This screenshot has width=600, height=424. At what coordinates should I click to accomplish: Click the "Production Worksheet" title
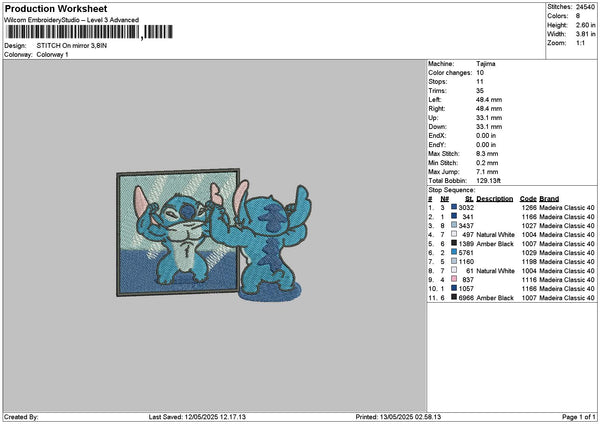click(56, 9)
